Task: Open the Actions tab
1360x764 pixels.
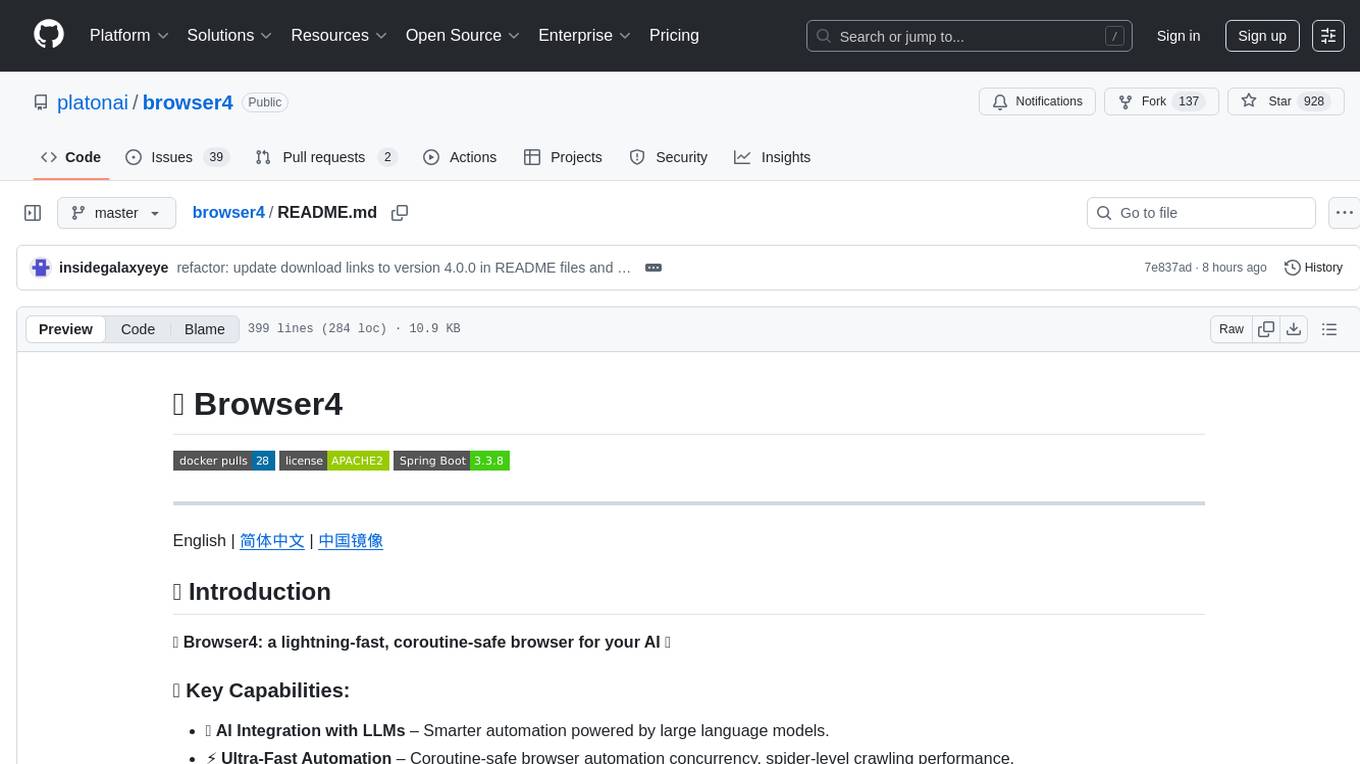Action: point(460,157)
